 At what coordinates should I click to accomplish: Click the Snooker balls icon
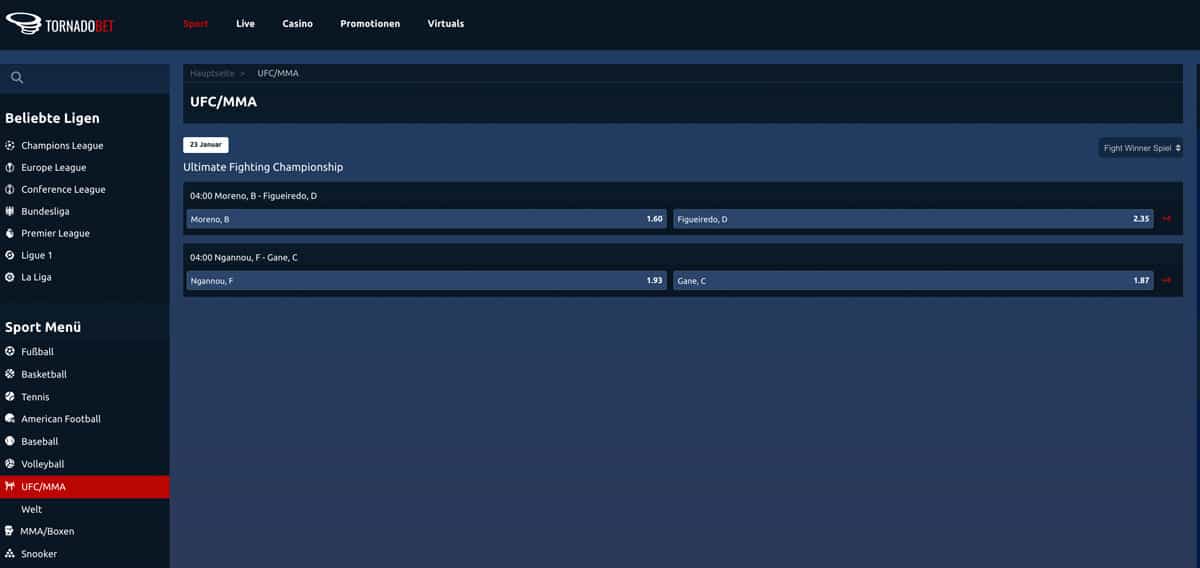pos(10,554)
